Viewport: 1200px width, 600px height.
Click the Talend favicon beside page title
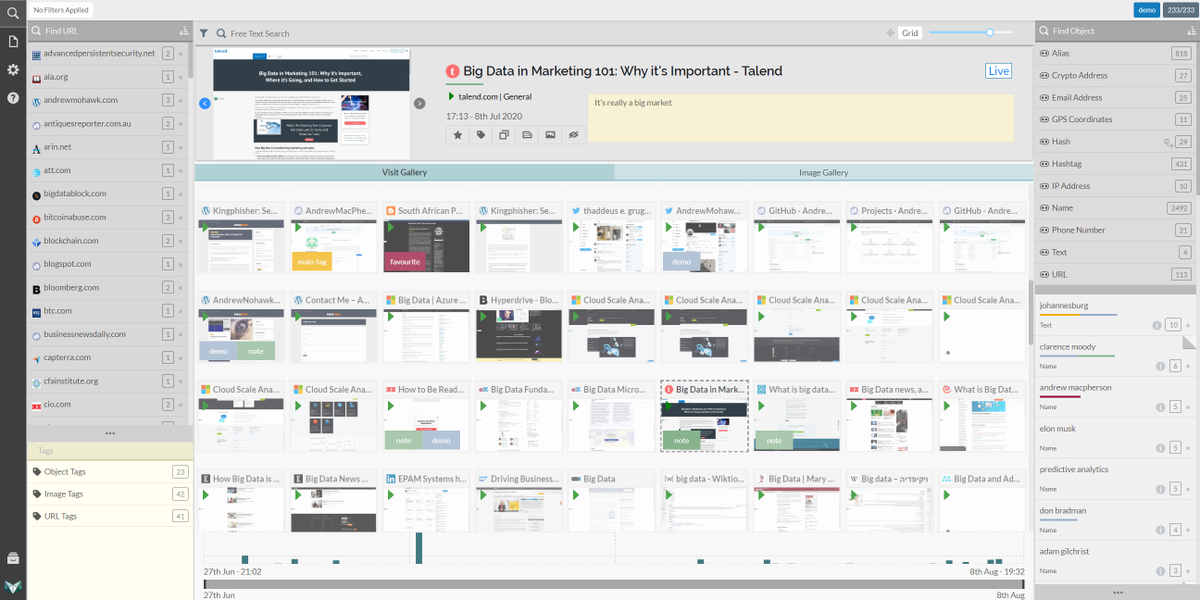point(452,71)
